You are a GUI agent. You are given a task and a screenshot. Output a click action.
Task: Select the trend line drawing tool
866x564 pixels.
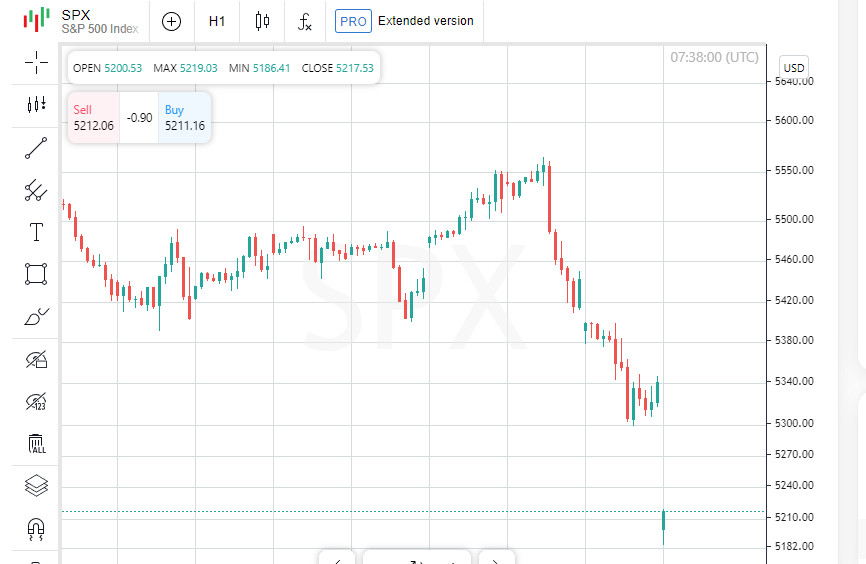click(36, 148)
